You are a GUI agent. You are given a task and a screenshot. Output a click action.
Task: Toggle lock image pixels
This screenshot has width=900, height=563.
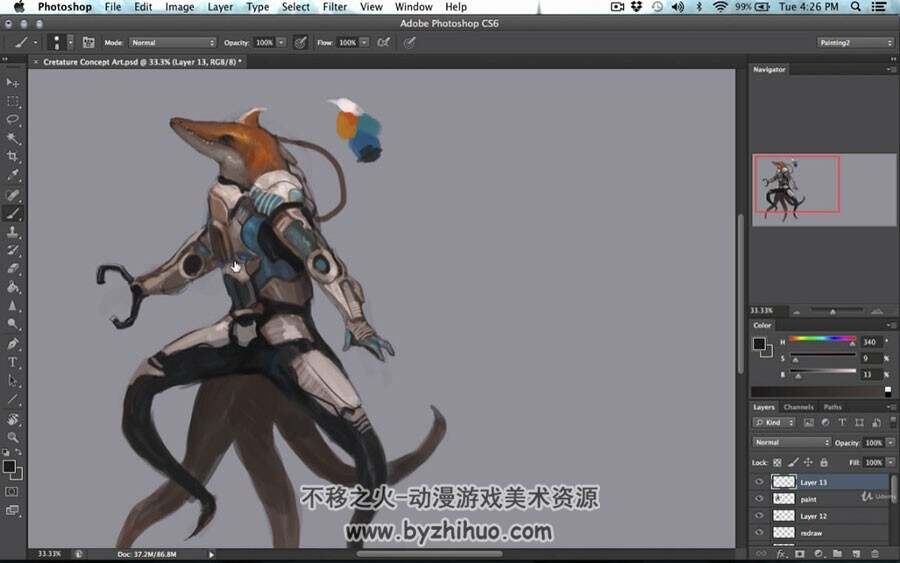[793, 463]
